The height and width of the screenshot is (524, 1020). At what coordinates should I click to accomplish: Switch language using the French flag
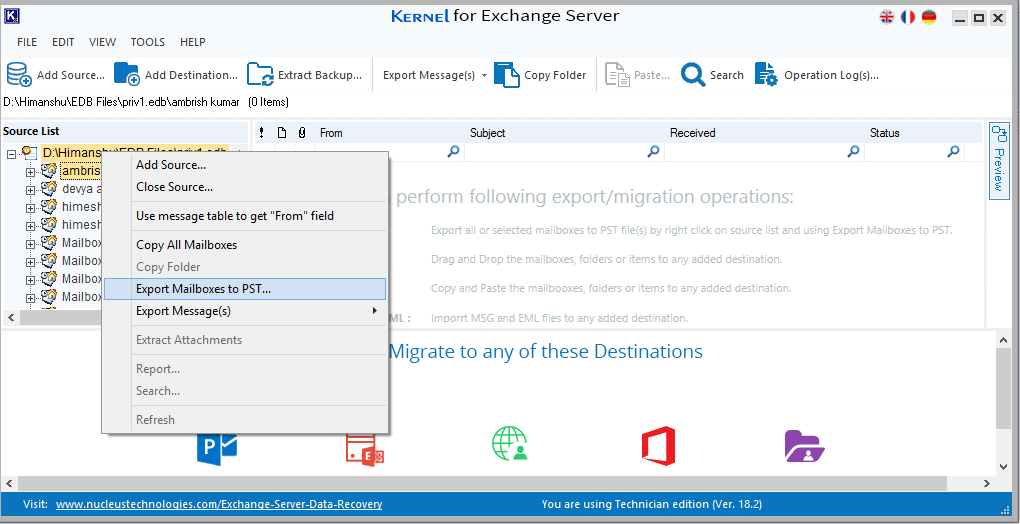pyautogui.click(x=908, y=17)
